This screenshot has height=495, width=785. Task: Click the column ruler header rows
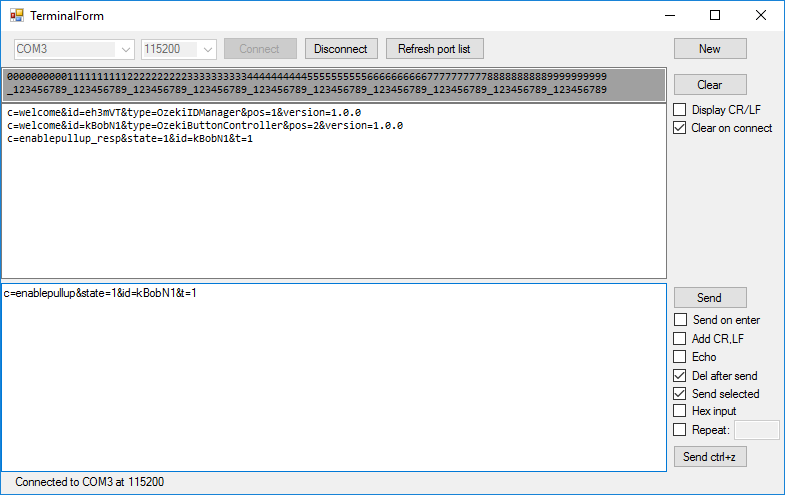pos(334,84)
